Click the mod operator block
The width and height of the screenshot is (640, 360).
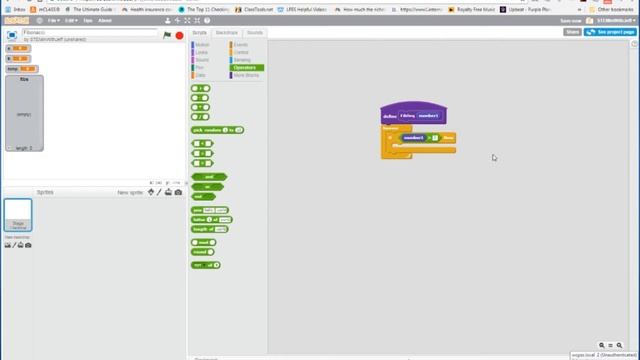point(203,242)
